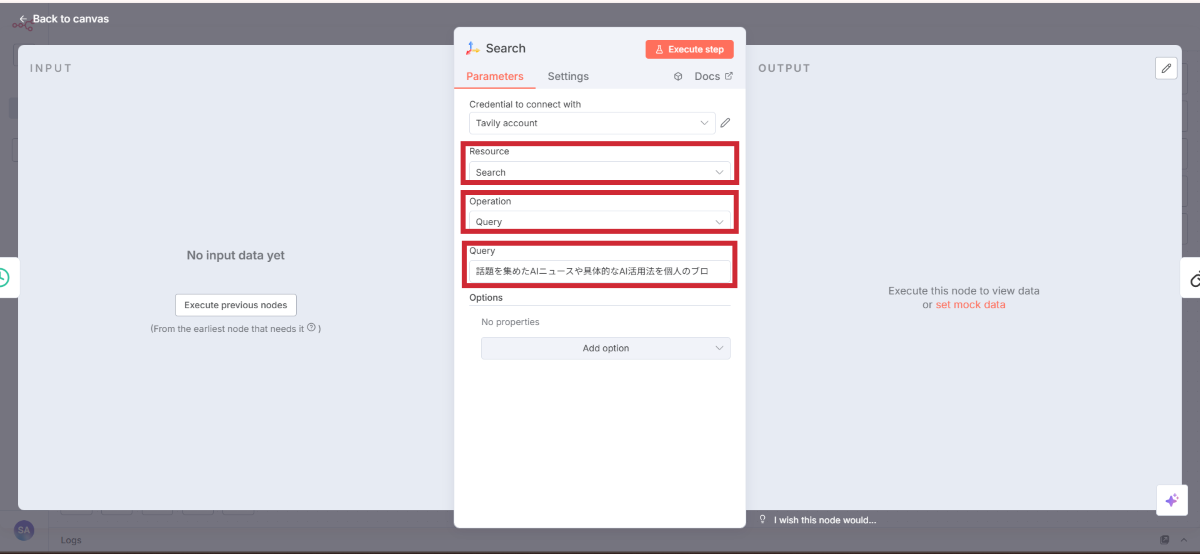
Task: Open the set mock data link
Action: (x=970, y=305)
